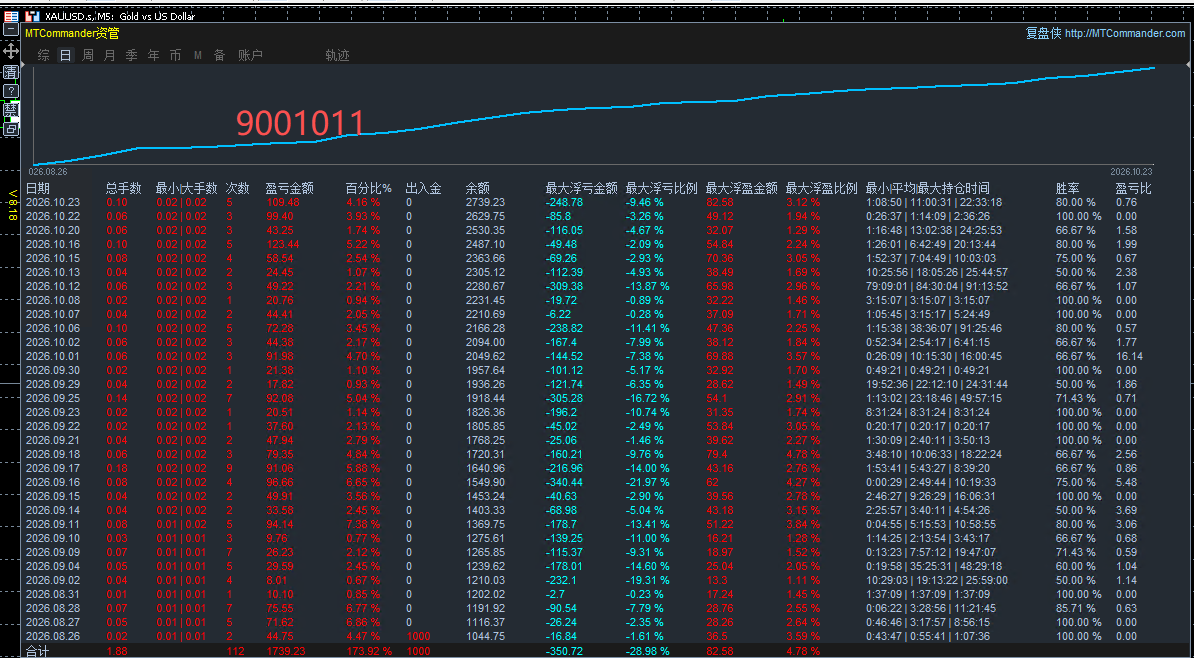Open the 季 quarterly tab
Screen dimensions: 1194x658
pos(132,56)
